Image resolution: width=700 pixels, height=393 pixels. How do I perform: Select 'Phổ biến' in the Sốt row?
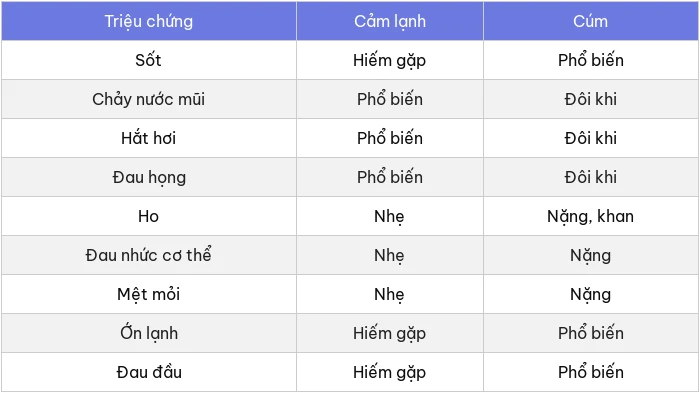point(591,59)
